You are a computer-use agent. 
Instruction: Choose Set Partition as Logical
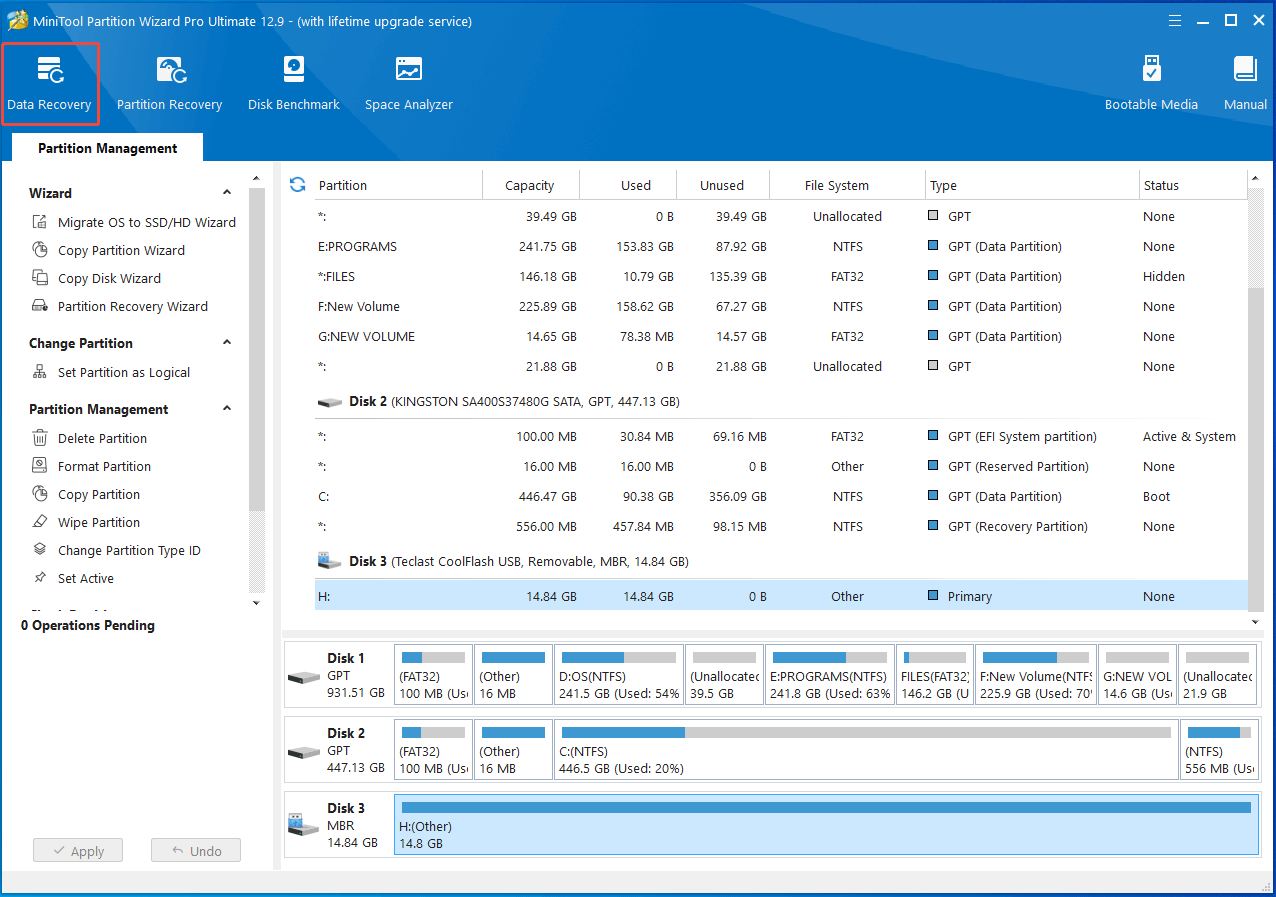tap(111, 372)
